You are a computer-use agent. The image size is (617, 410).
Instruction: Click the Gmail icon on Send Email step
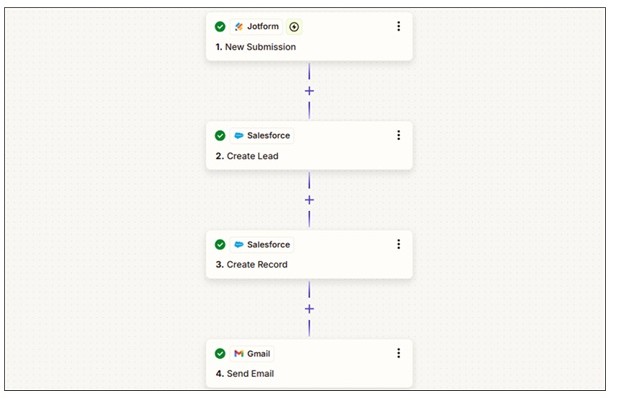click(x=239, y=354)
